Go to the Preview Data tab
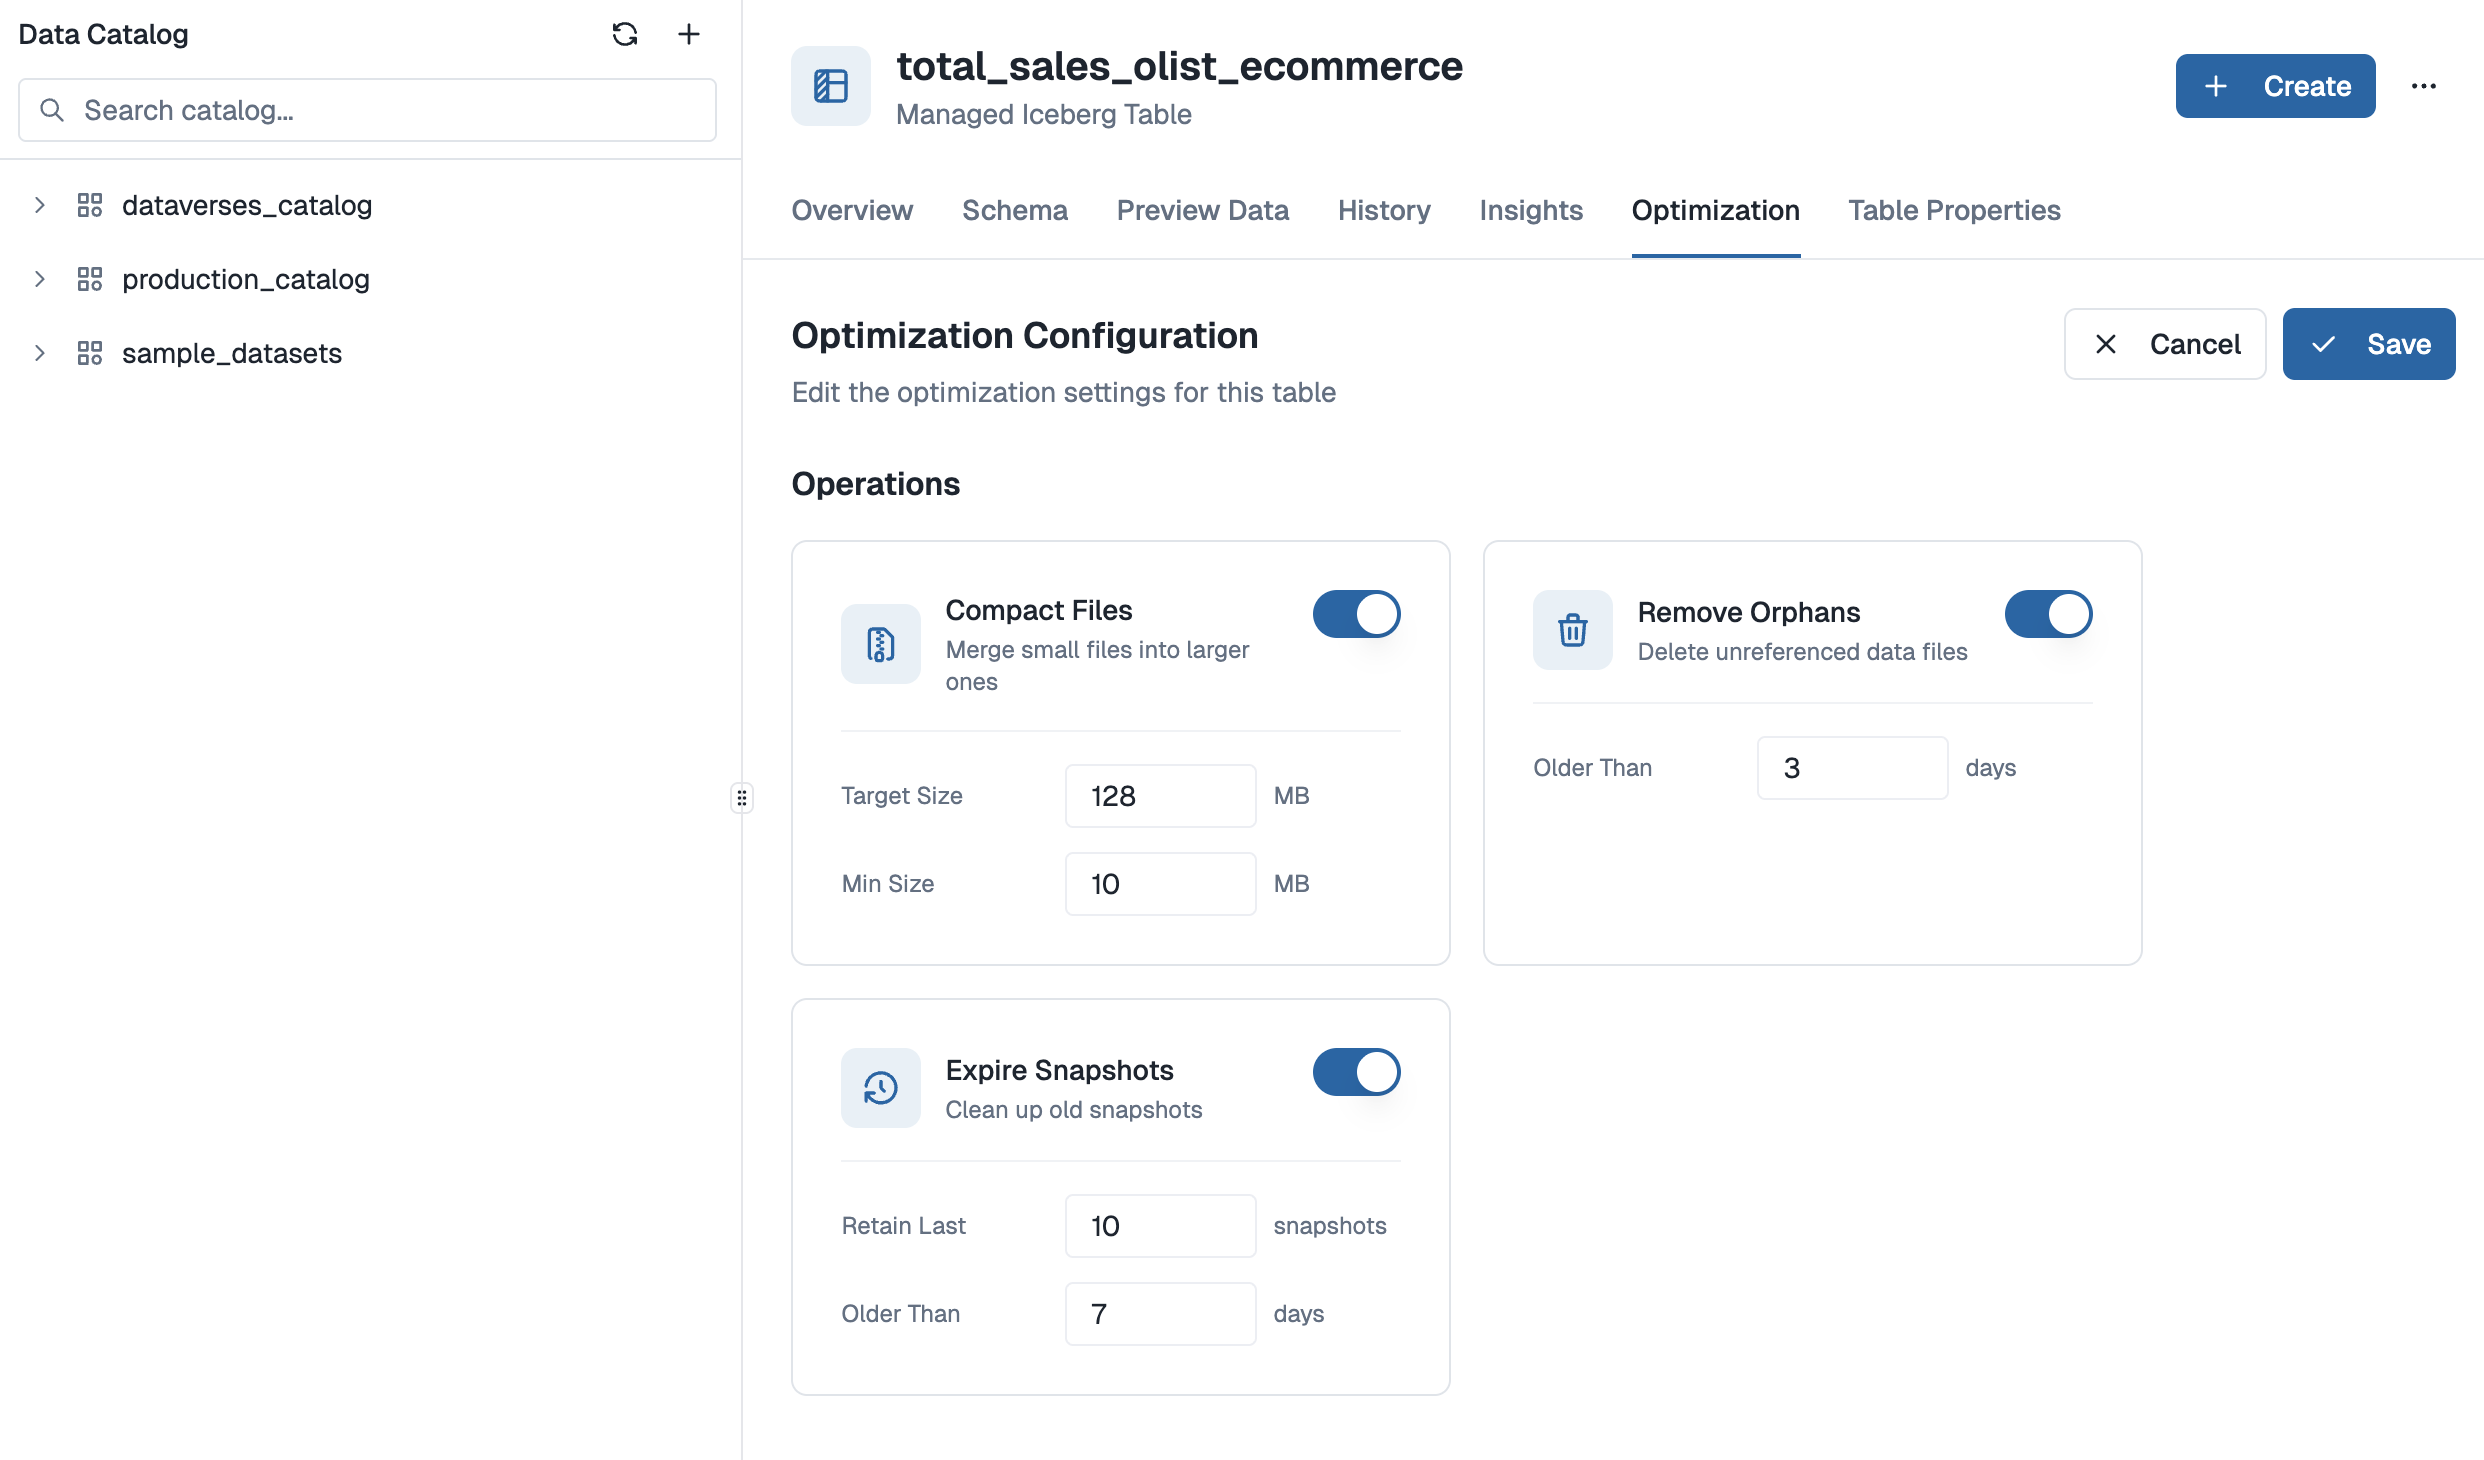This screenshot has height=1460, width=2484. [x=1203, y=210]
